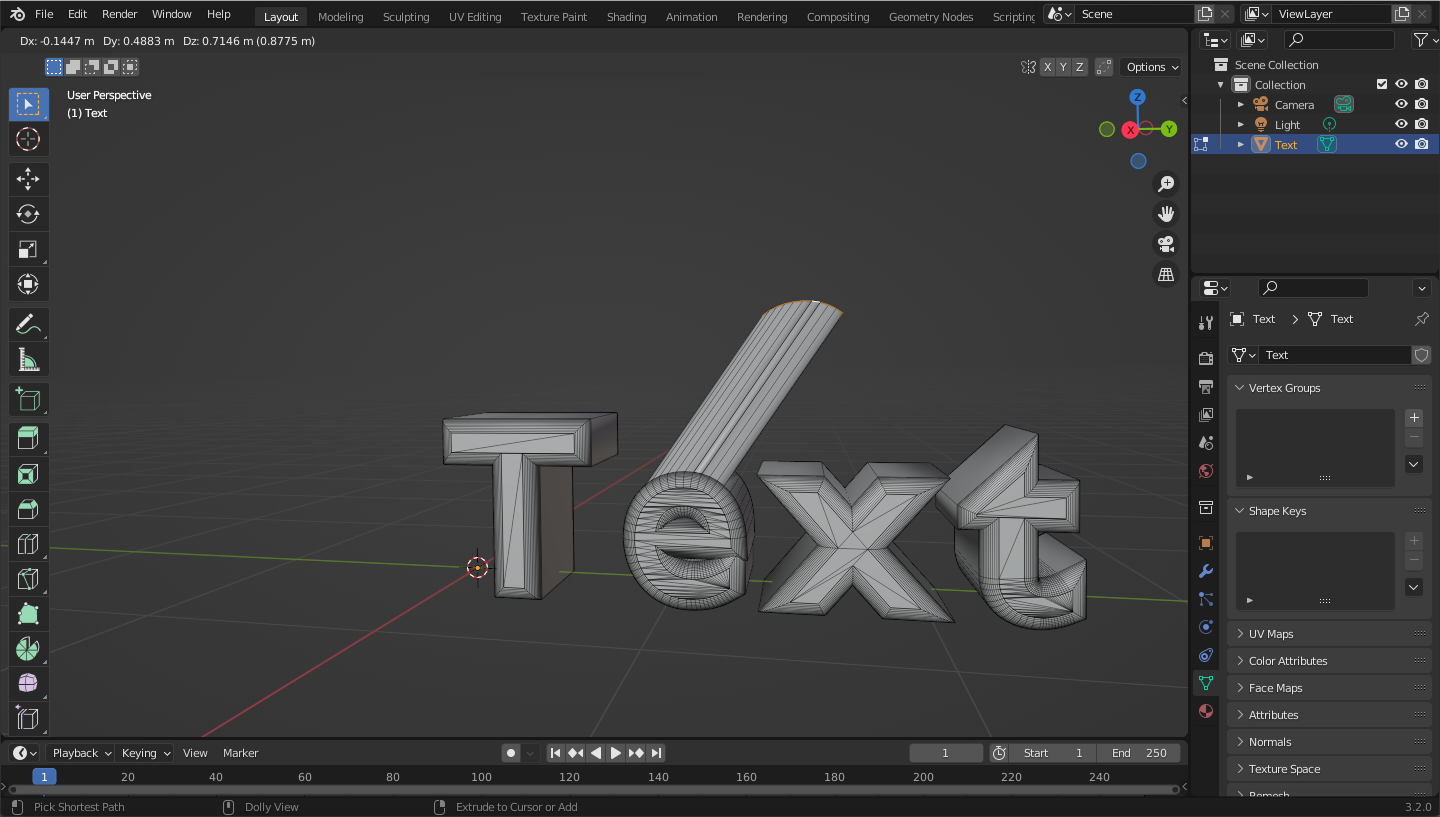Hide the Text object in viewport
The image size is (1440, 817).
1402,144
